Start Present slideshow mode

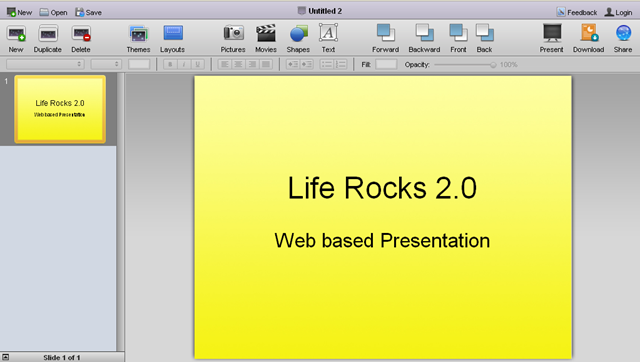(x=552, y=39)
